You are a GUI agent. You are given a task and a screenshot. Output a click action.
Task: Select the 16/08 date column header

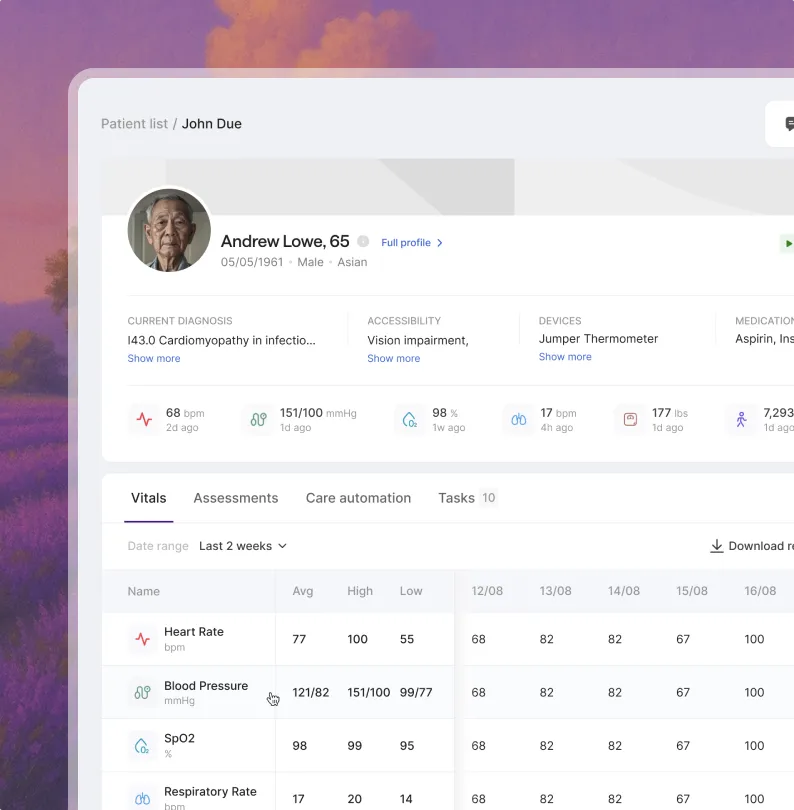point(760,591)
